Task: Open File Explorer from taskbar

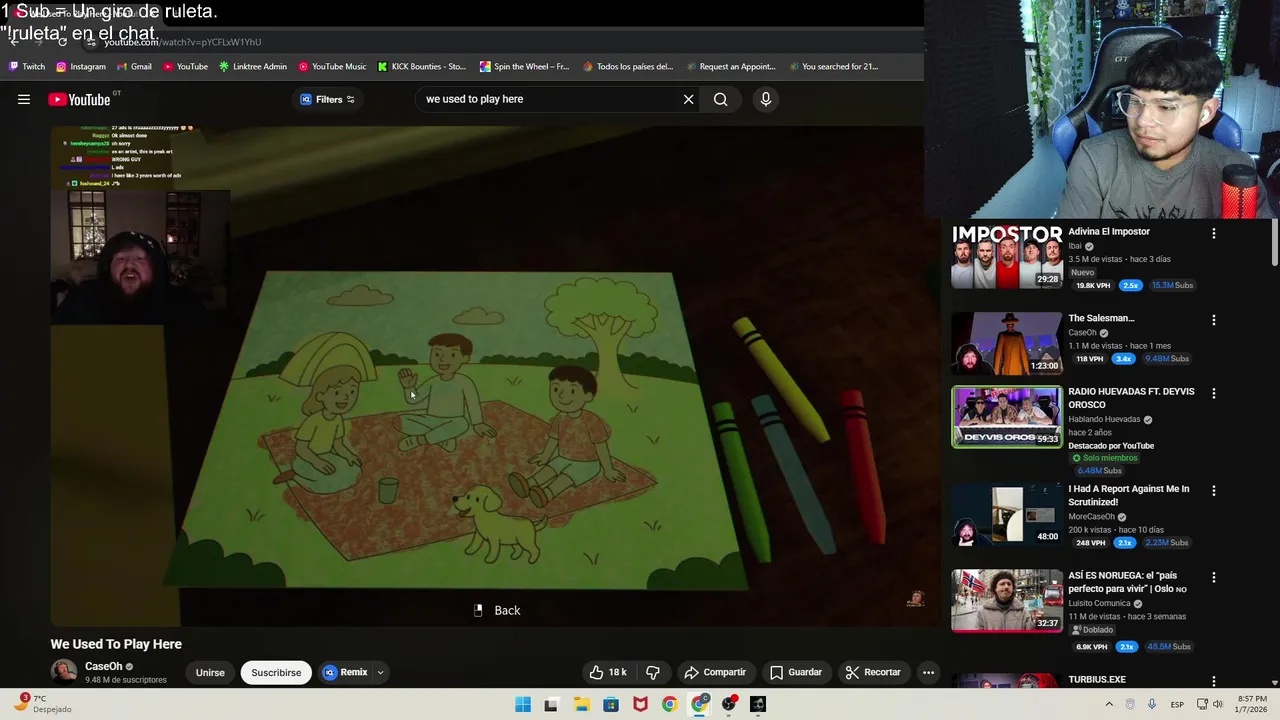Action: [582, 704]
